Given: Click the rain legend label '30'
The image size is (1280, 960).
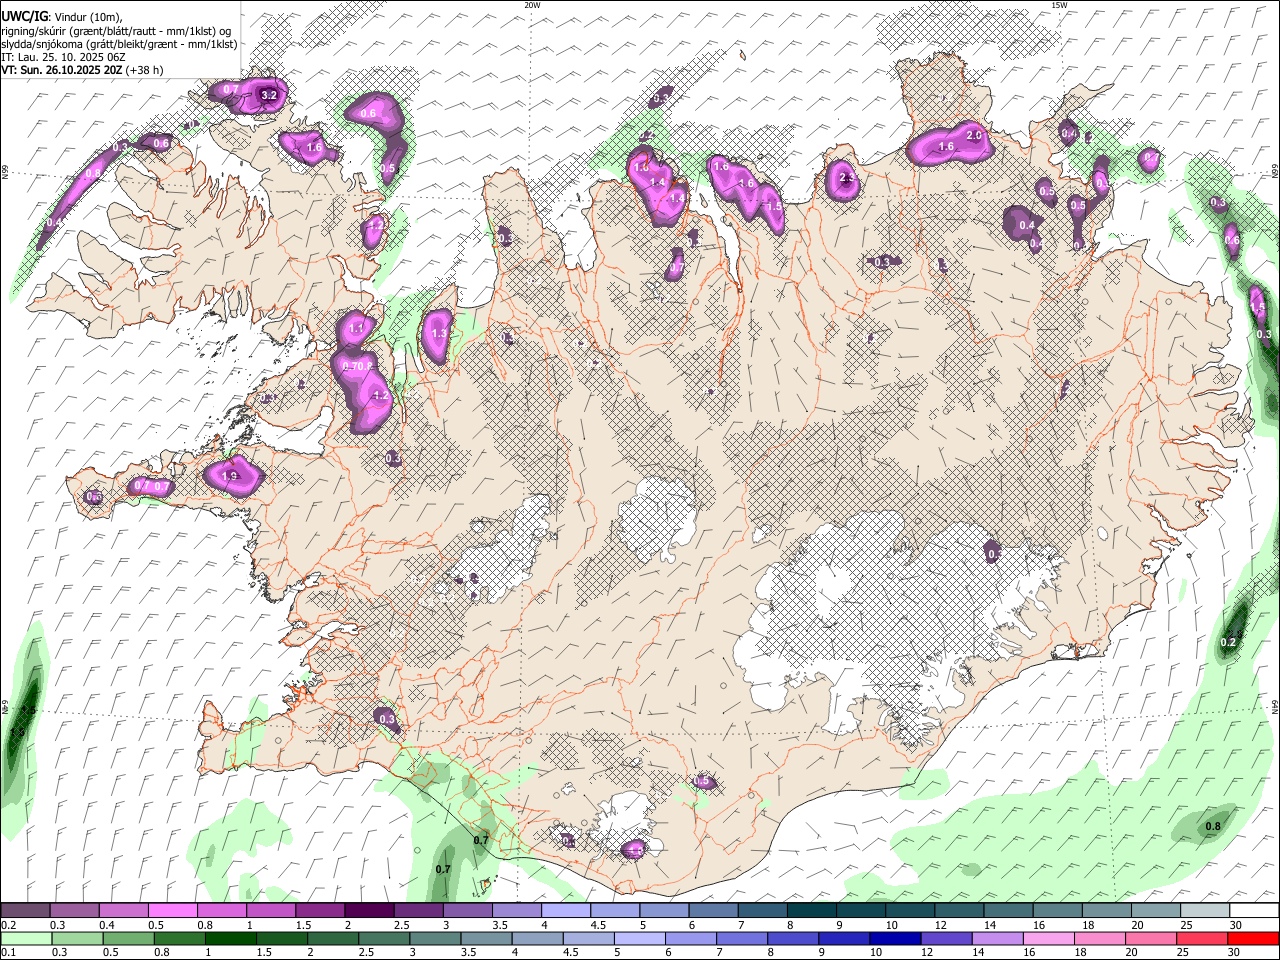Looking at the screenshot, I should click(1235, 952).
